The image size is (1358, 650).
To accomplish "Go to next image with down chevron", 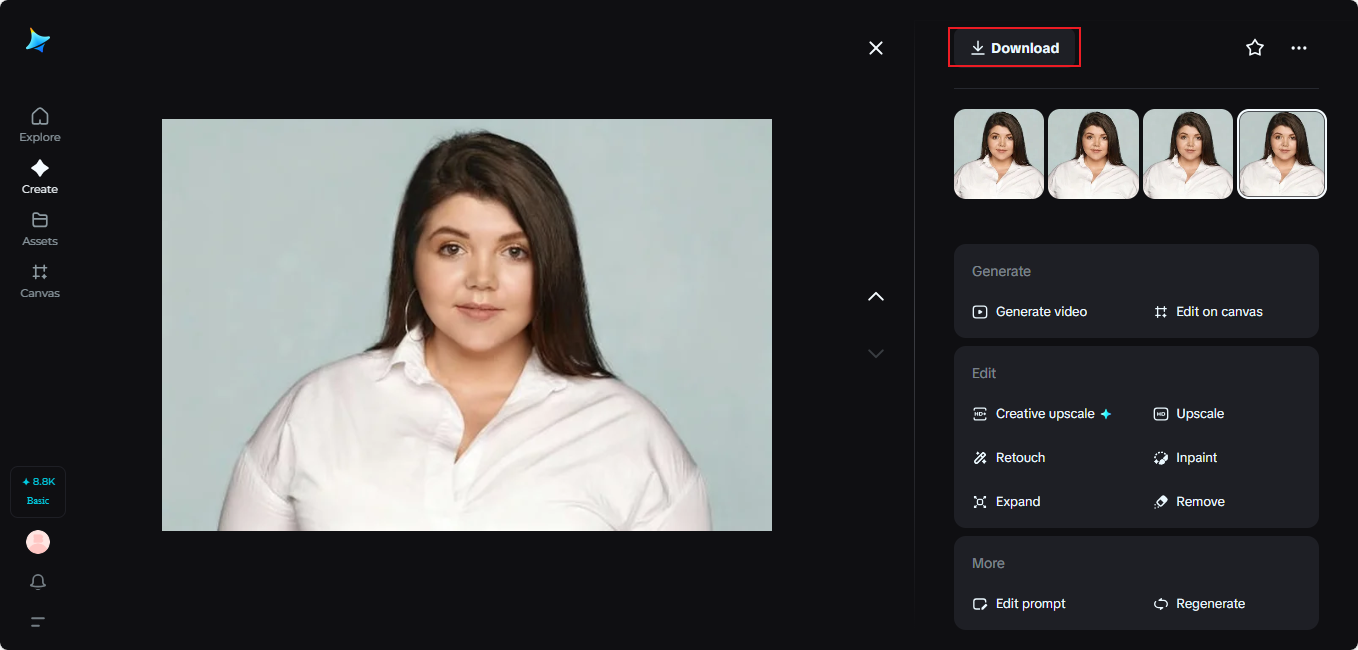I will (x=876, y=353).
